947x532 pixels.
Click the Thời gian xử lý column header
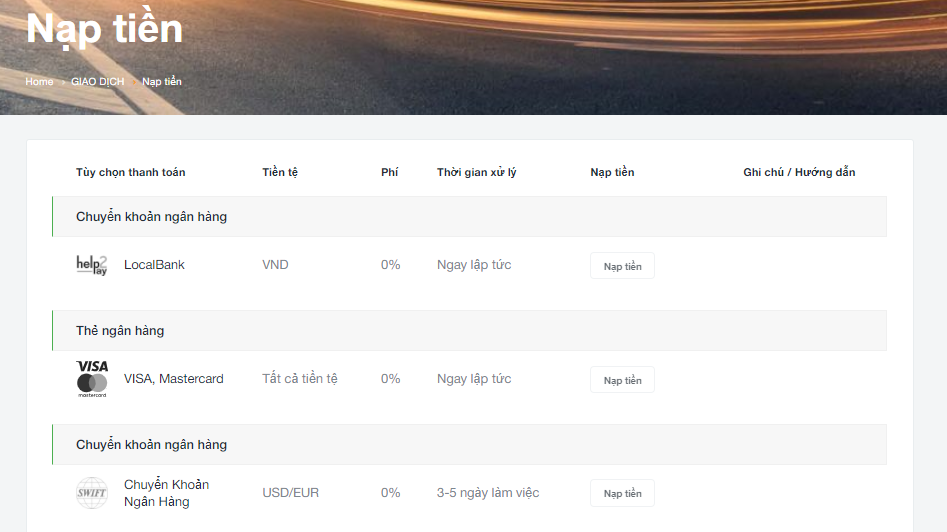(x=477, y=172)
